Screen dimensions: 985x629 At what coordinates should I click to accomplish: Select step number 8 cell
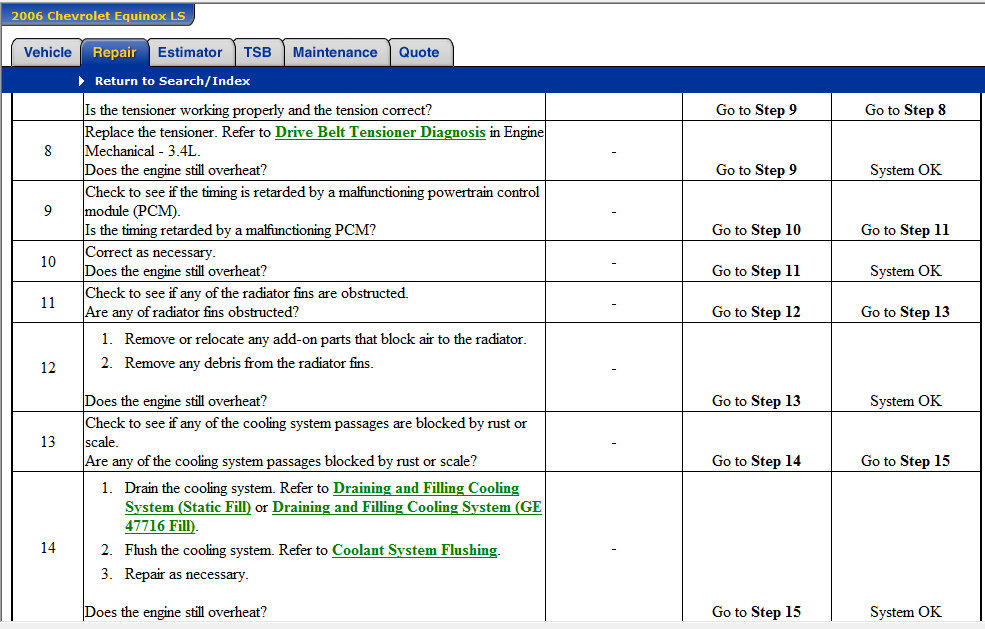[x=48, y=151]
